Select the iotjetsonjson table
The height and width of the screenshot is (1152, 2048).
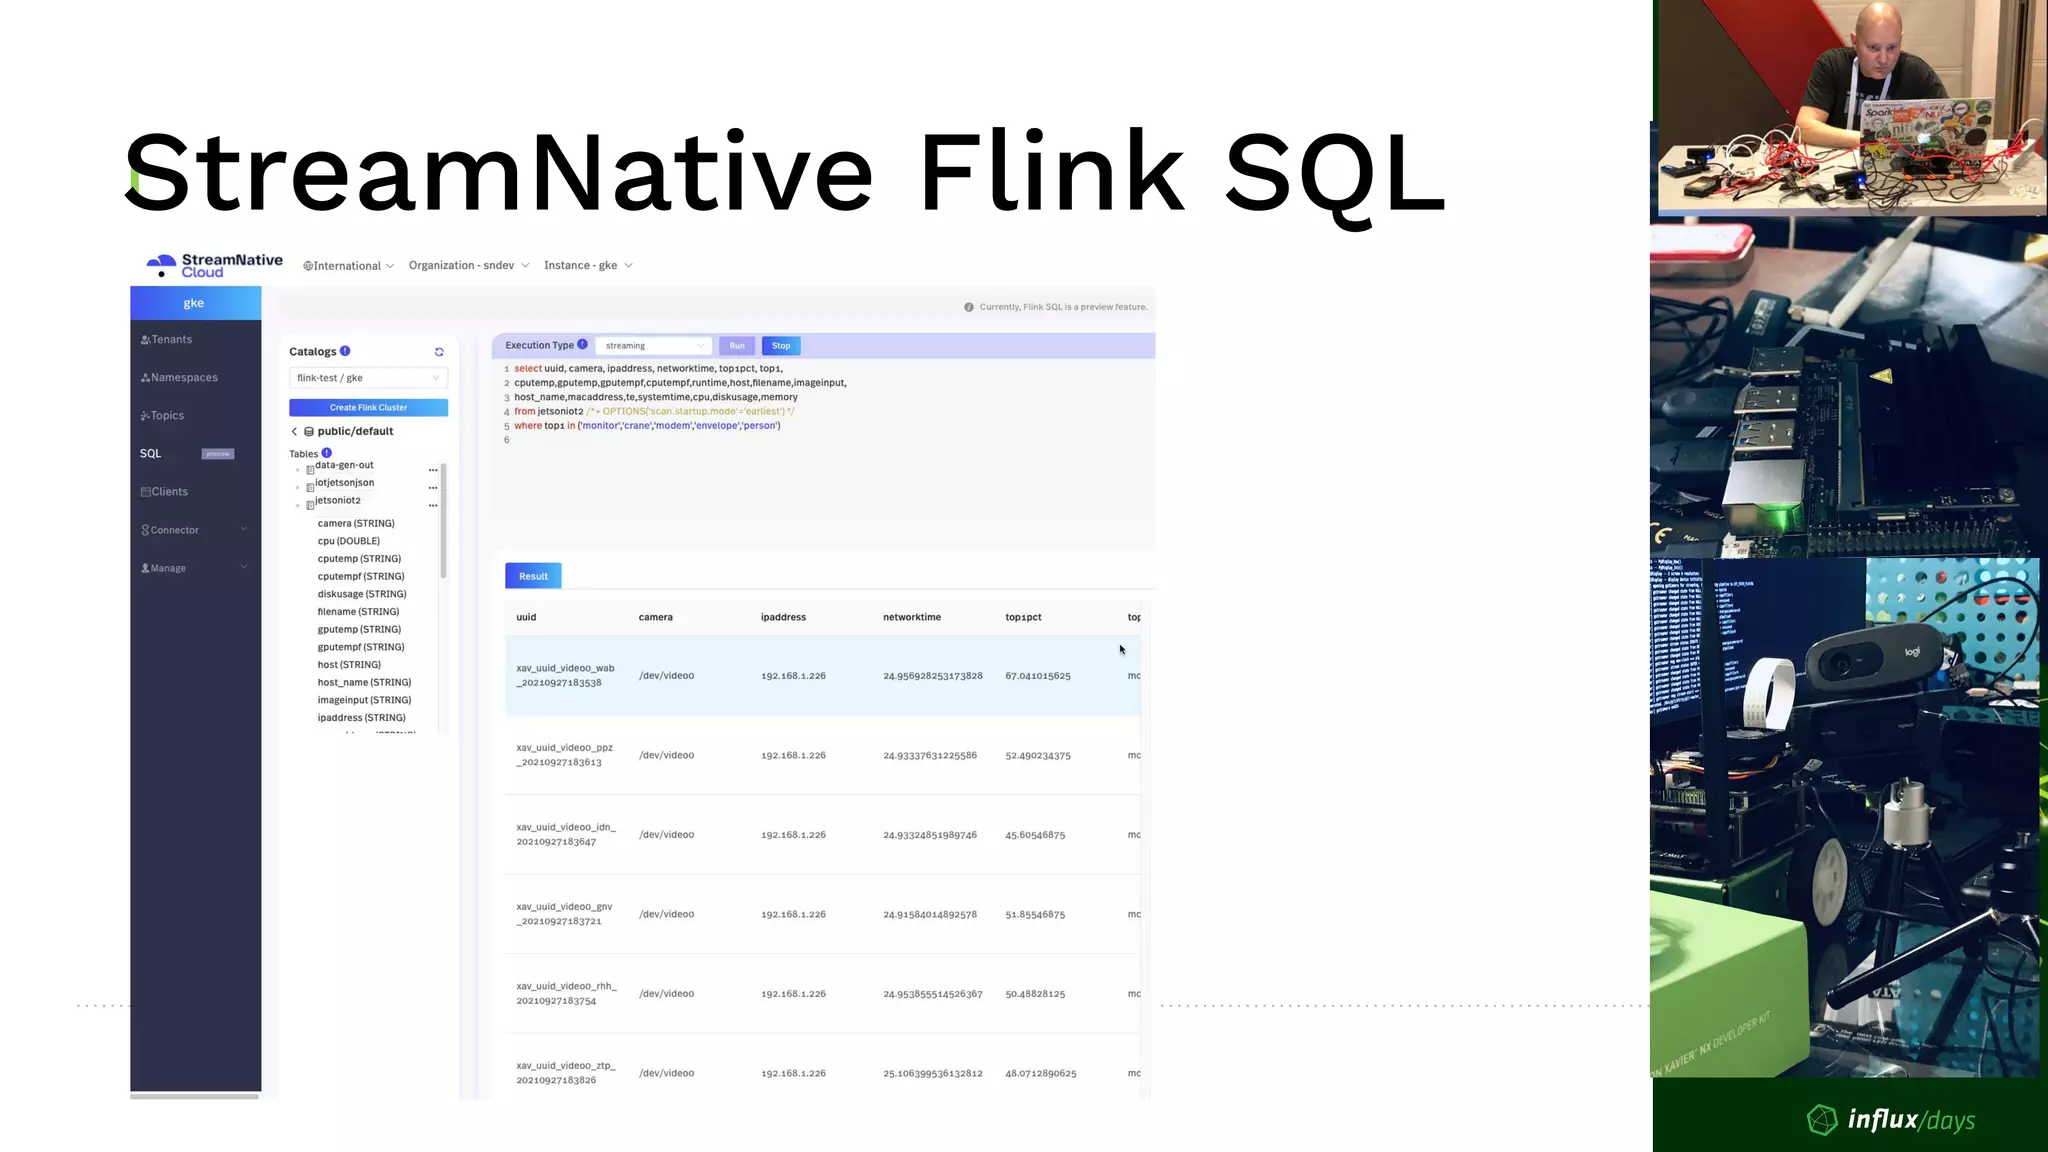pyautogui.click(x=345, y=483)
